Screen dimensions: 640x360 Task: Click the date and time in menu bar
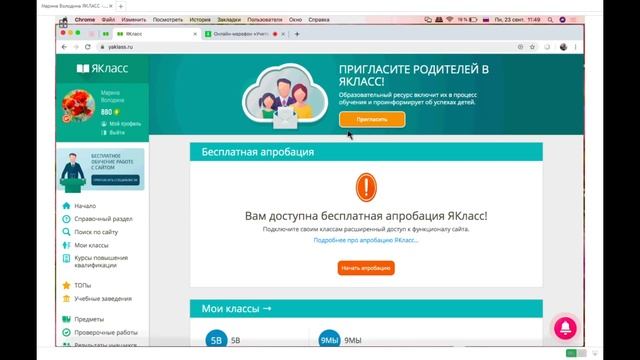518,20
